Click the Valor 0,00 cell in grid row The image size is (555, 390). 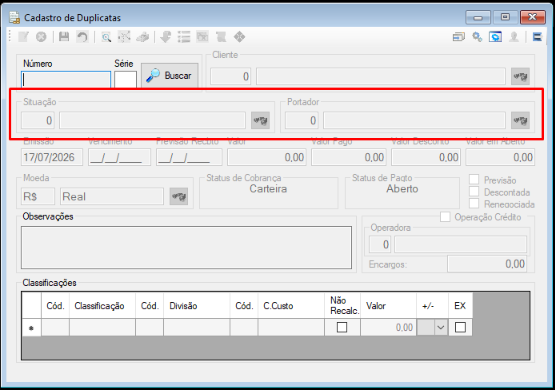[x=388, y=327]
